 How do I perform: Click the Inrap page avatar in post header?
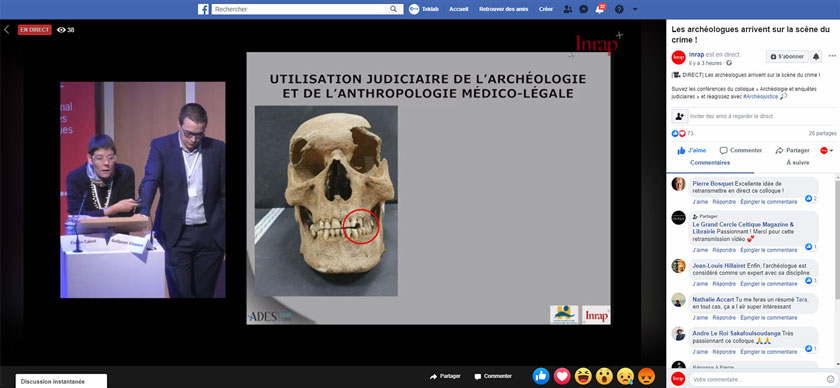pyautogui.click(x=678, y=57)
